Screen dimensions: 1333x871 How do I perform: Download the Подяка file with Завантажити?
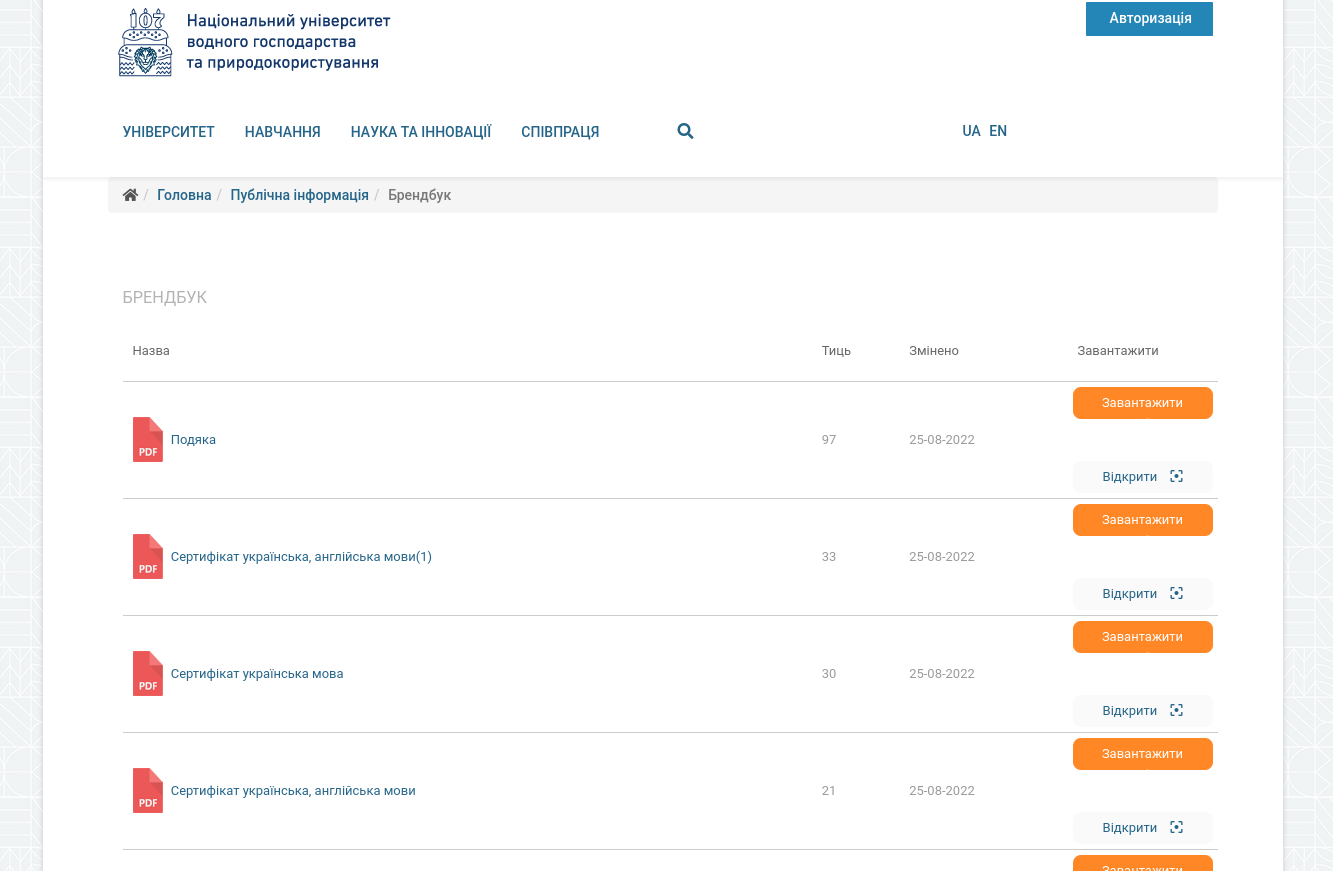(x=1142, y=403)
